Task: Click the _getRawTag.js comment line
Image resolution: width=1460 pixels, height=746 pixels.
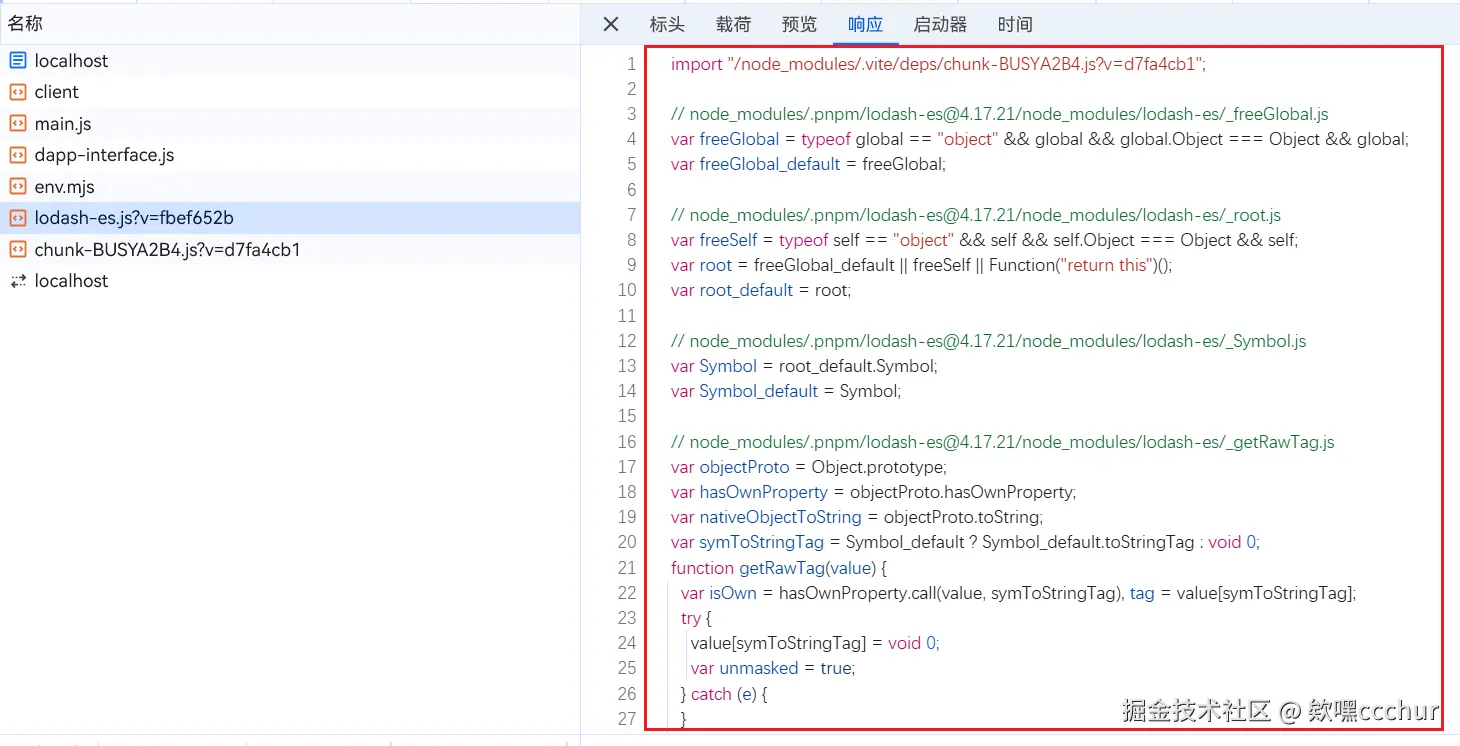Action: pyautogui.click(x=1003, y=442)
